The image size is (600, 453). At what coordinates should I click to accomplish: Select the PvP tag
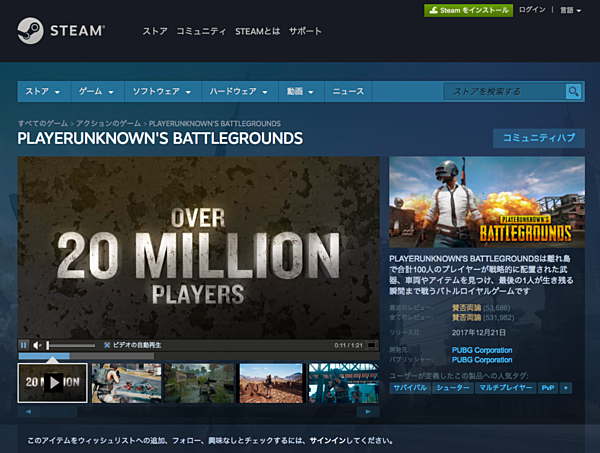548,388
